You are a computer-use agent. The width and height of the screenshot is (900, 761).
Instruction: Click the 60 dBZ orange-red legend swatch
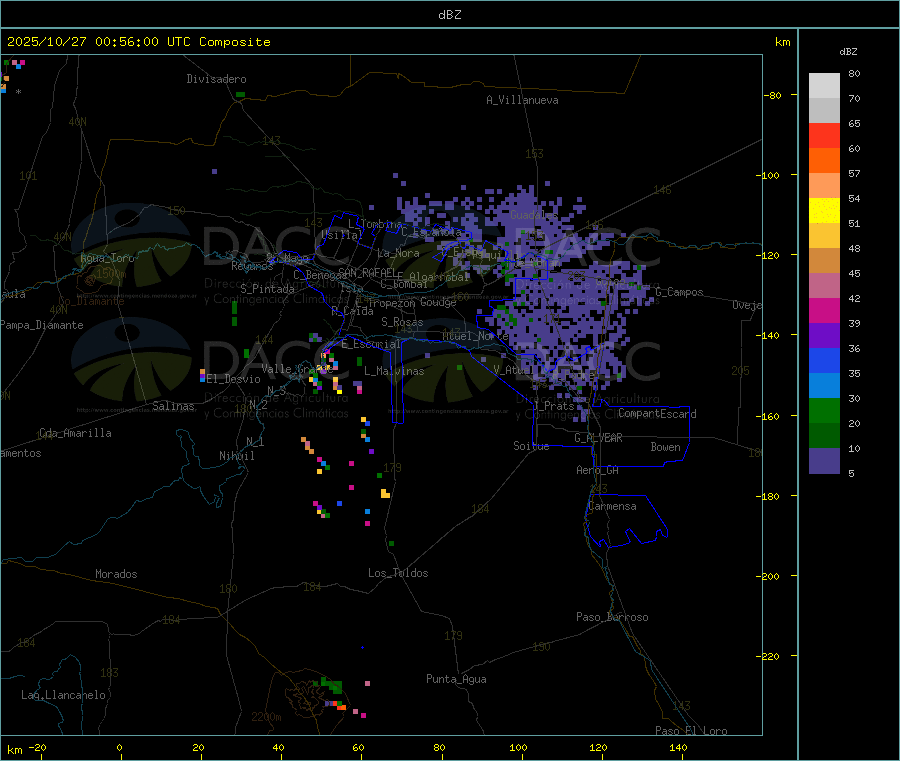click(824, 161)
